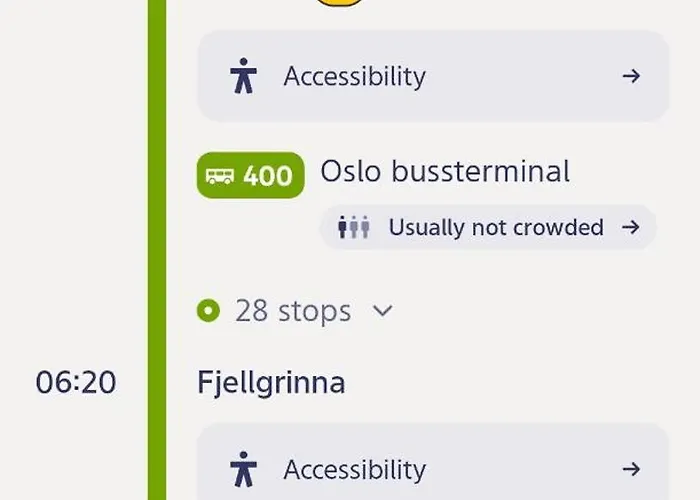
Task: Click the crowd people icon
Action: pyautogui.click(x=354, y=228)
